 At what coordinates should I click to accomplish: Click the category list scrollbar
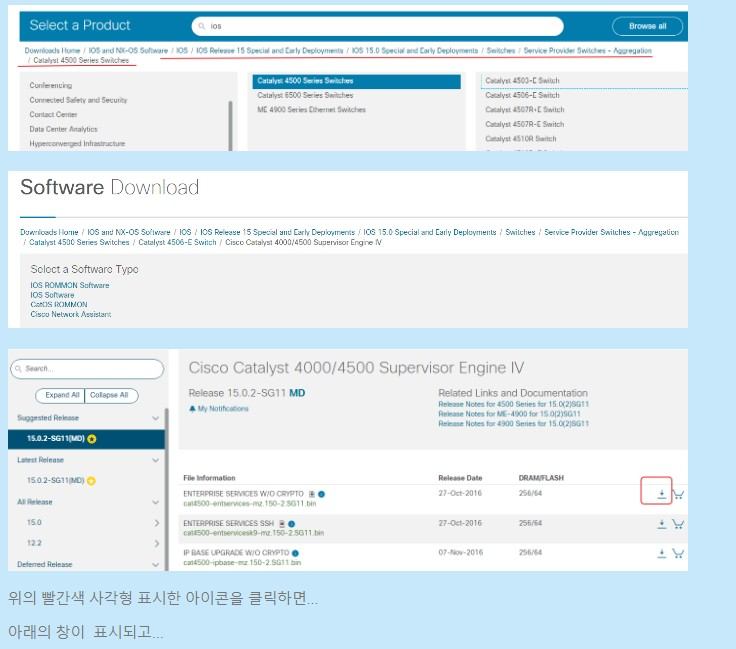point(230,125)
